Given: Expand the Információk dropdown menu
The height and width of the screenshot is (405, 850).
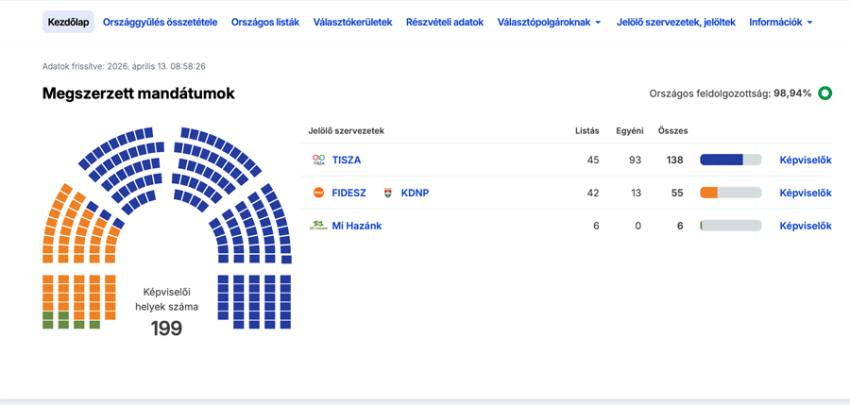Looking at the screenshot, I should click(x=780, y=22).
